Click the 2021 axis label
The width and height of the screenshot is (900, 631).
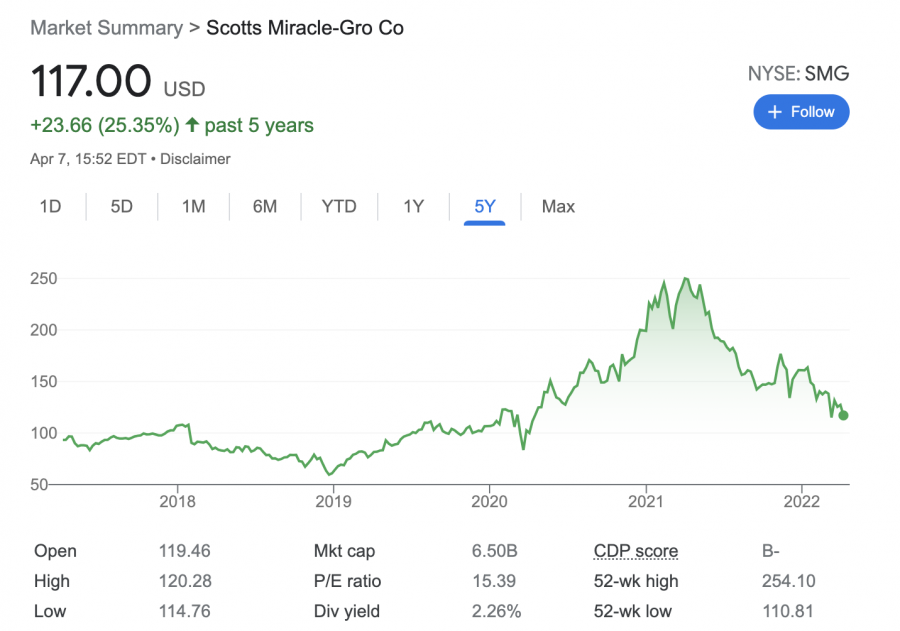[x=646, y=502]
